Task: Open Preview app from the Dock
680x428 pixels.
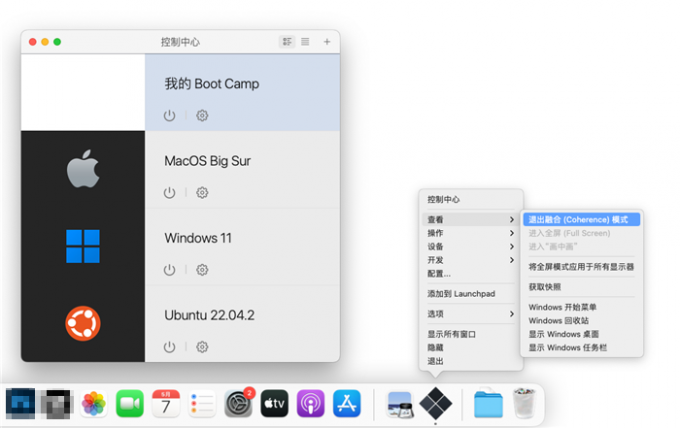Action: pyautogui.click(x=400, y=404)
